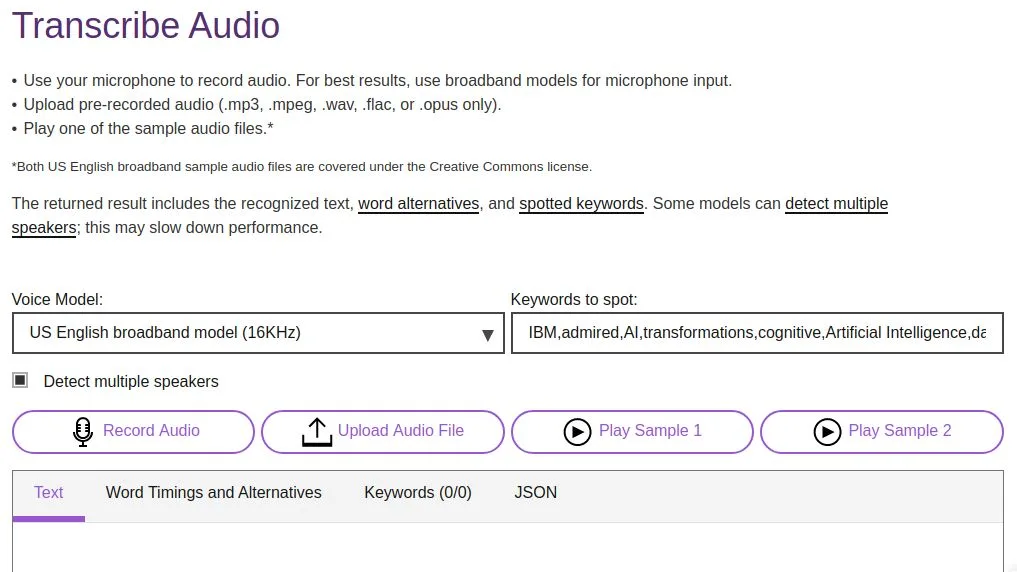Click the Detect multiple speakers label text
This screenshot has height=572, width=1017.
pyautogui.click(x=131, y=381)
